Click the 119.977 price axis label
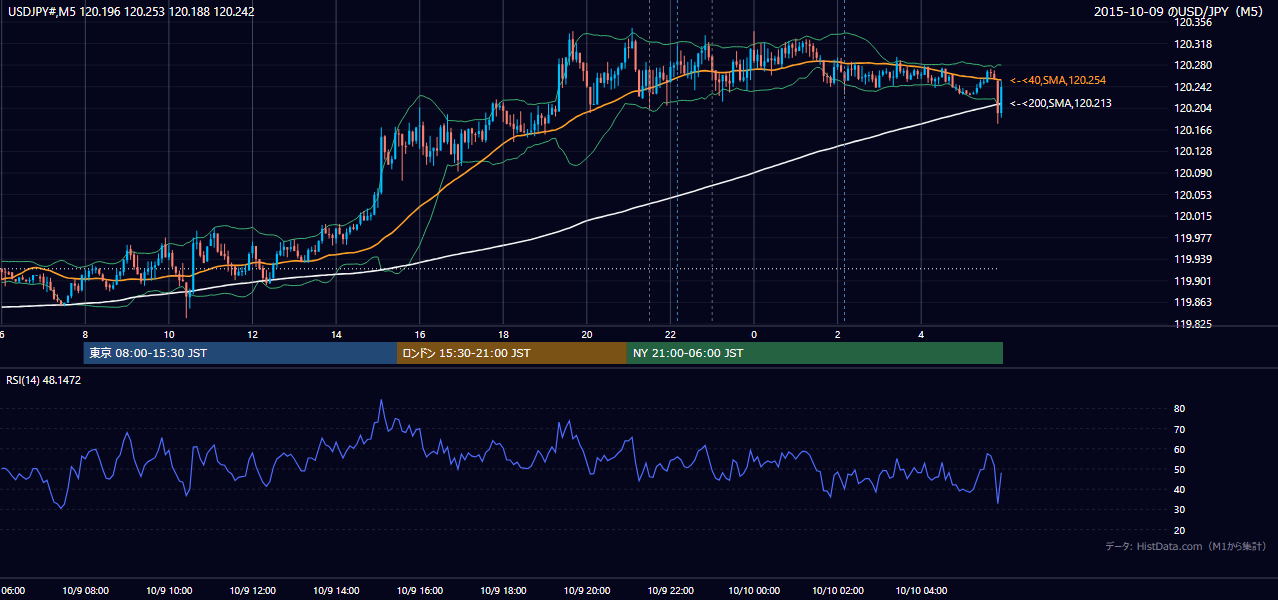Screen dimensions: 1278x600 point(1191,238)
